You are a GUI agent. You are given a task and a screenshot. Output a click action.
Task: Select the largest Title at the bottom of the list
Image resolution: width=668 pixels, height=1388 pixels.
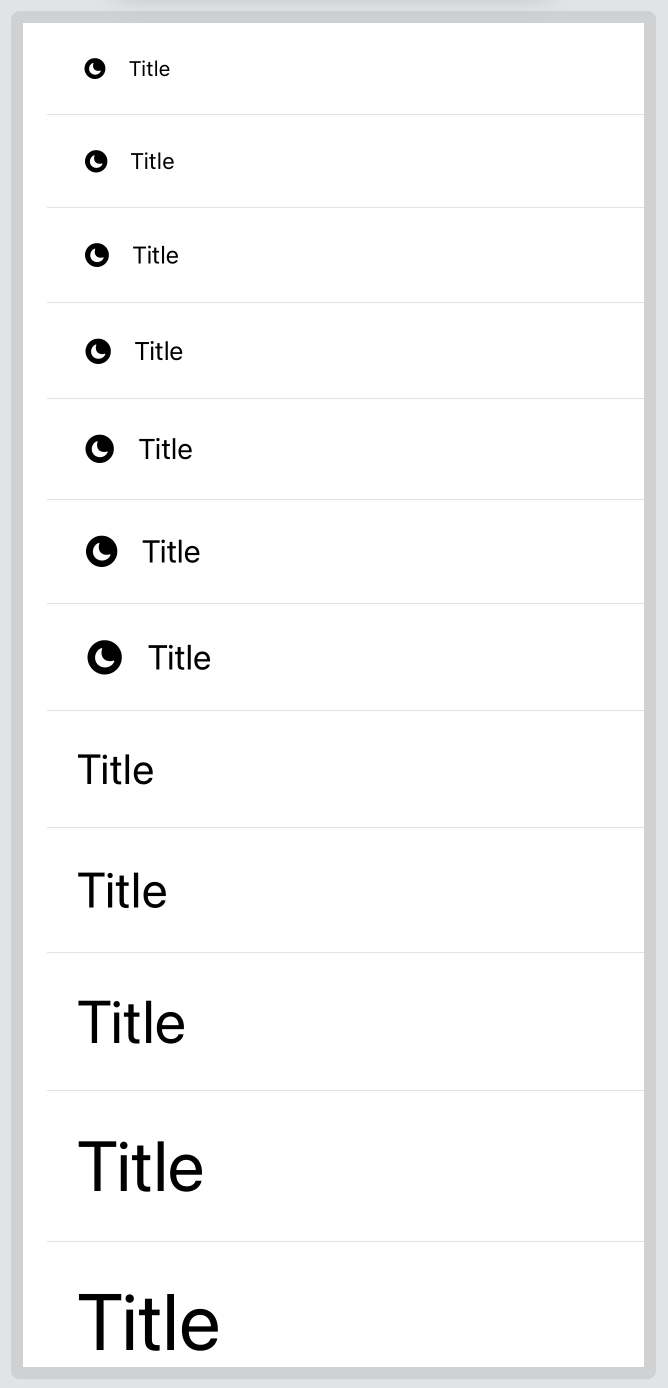(x=148, y=1321)
